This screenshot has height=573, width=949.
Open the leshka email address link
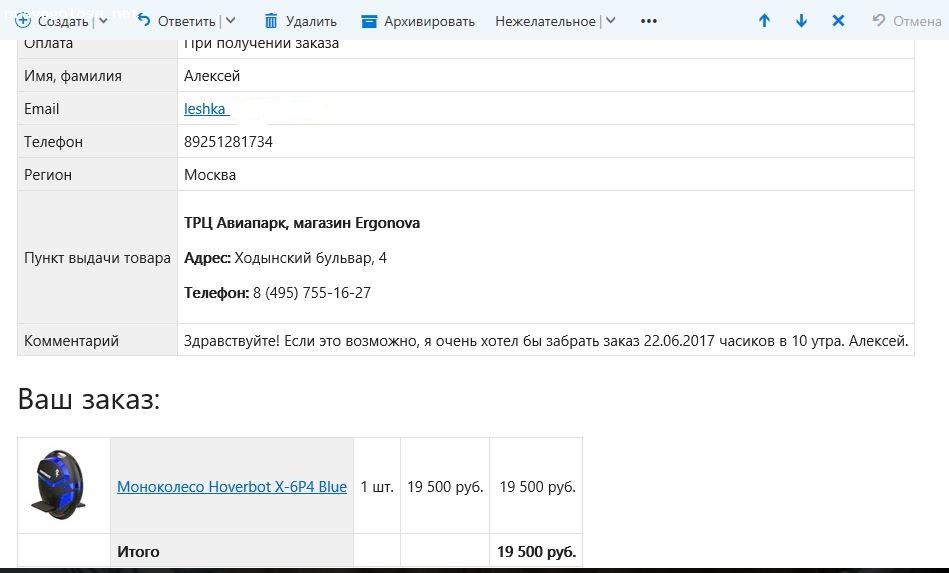coord(205,109)
